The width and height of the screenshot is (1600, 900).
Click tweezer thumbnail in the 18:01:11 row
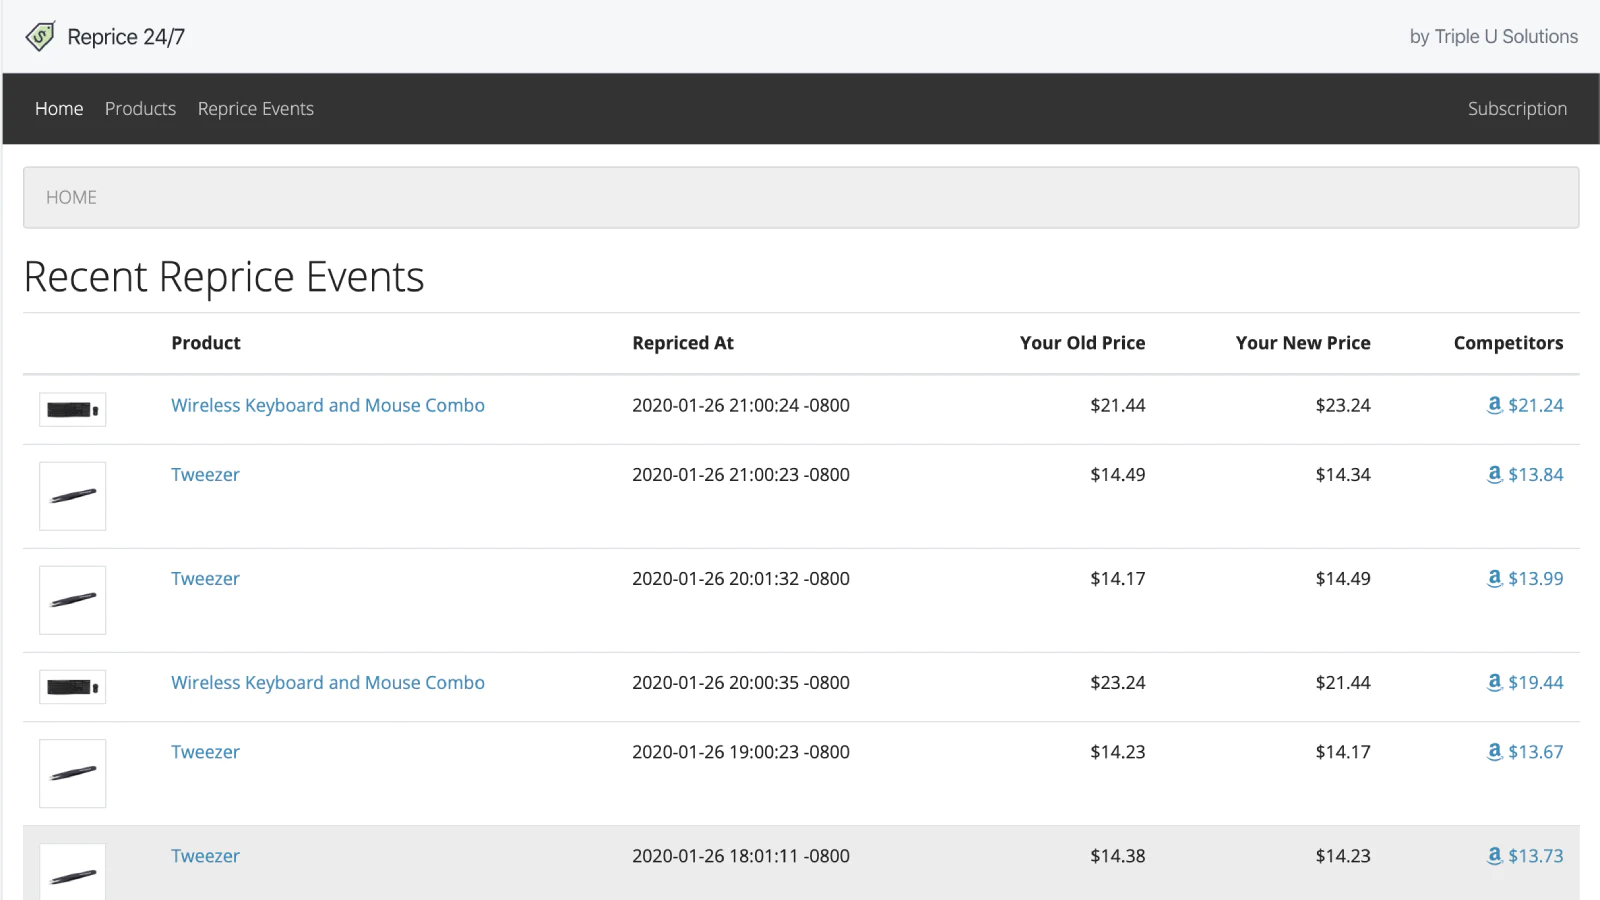72,872
